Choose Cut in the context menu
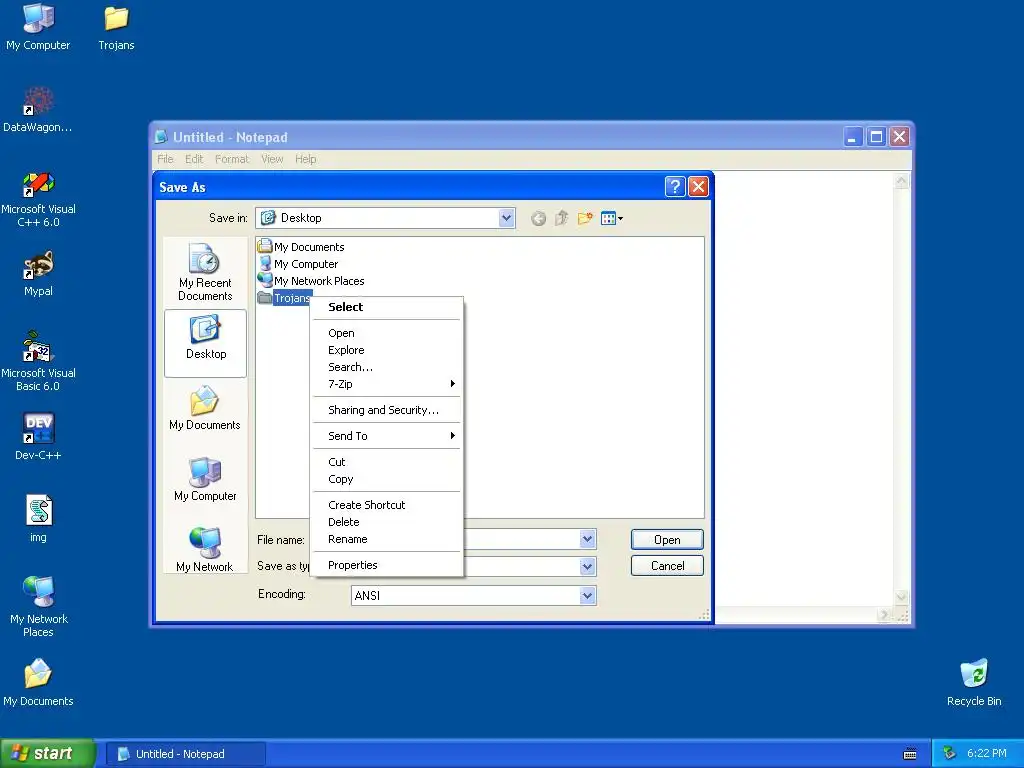 click(x=387, y=462)
